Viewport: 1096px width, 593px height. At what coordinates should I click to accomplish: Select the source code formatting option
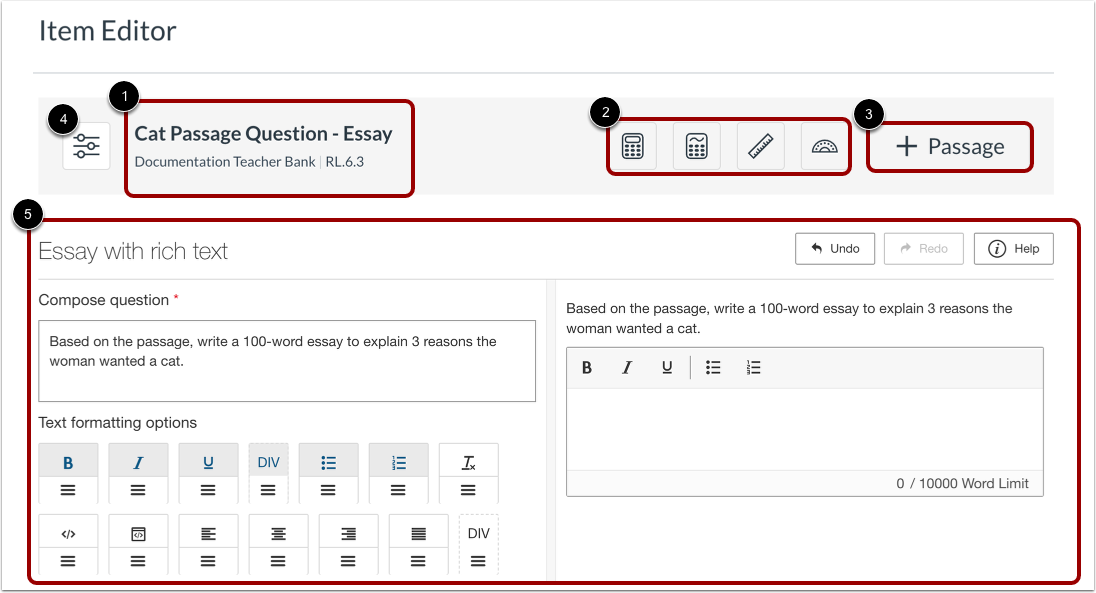point(68,532)
